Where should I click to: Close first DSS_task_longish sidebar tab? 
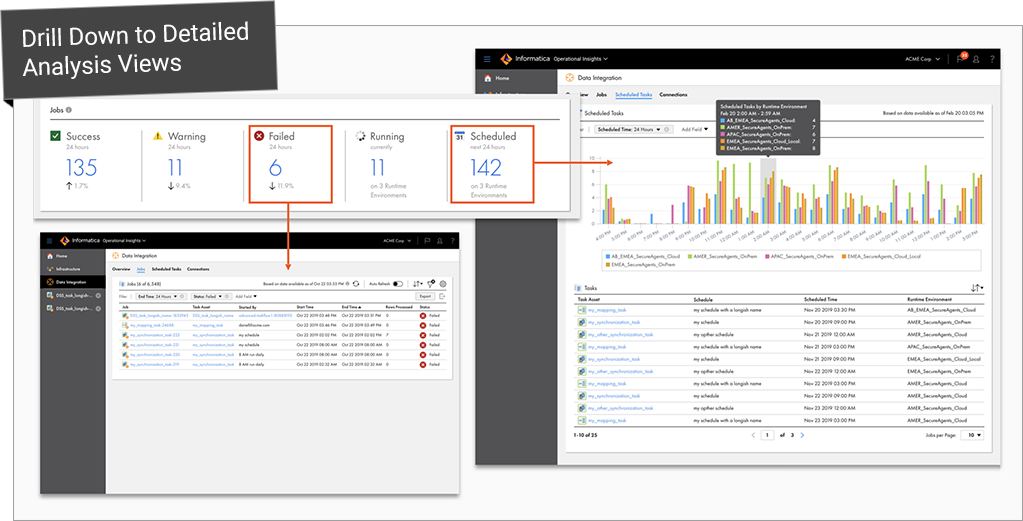coord(99,295)
